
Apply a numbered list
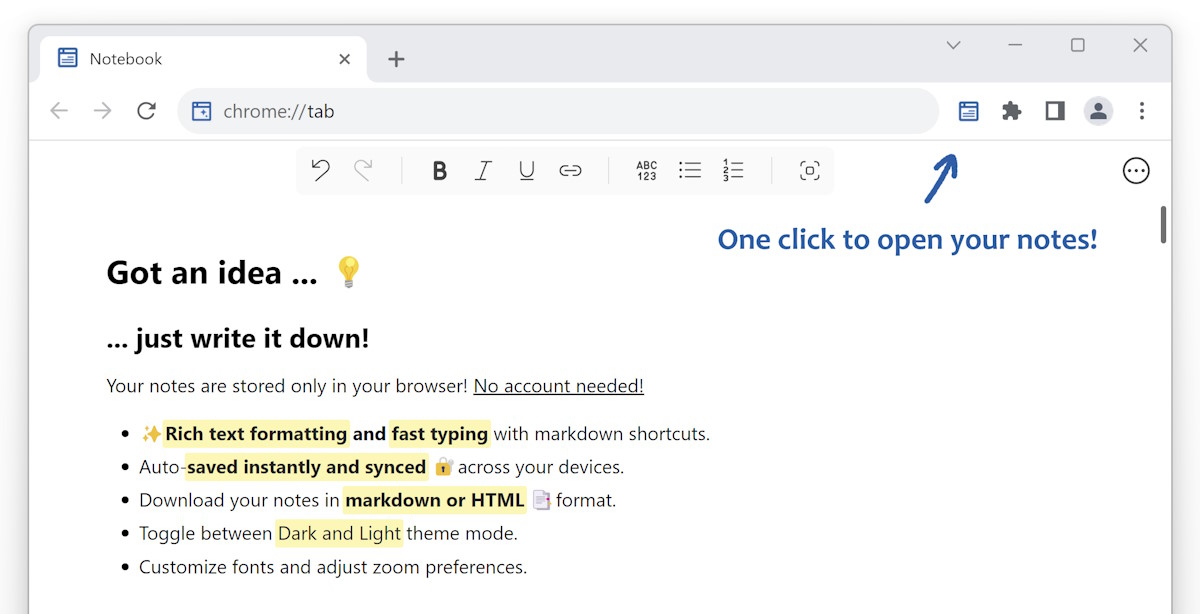pyautogui.click(x=733, y=170)
